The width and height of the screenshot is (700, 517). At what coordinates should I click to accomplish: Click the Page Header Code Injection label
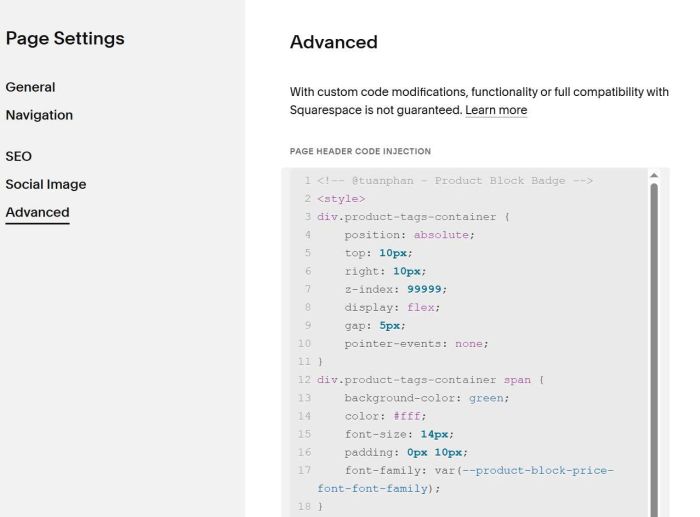[x=360, y=151]
